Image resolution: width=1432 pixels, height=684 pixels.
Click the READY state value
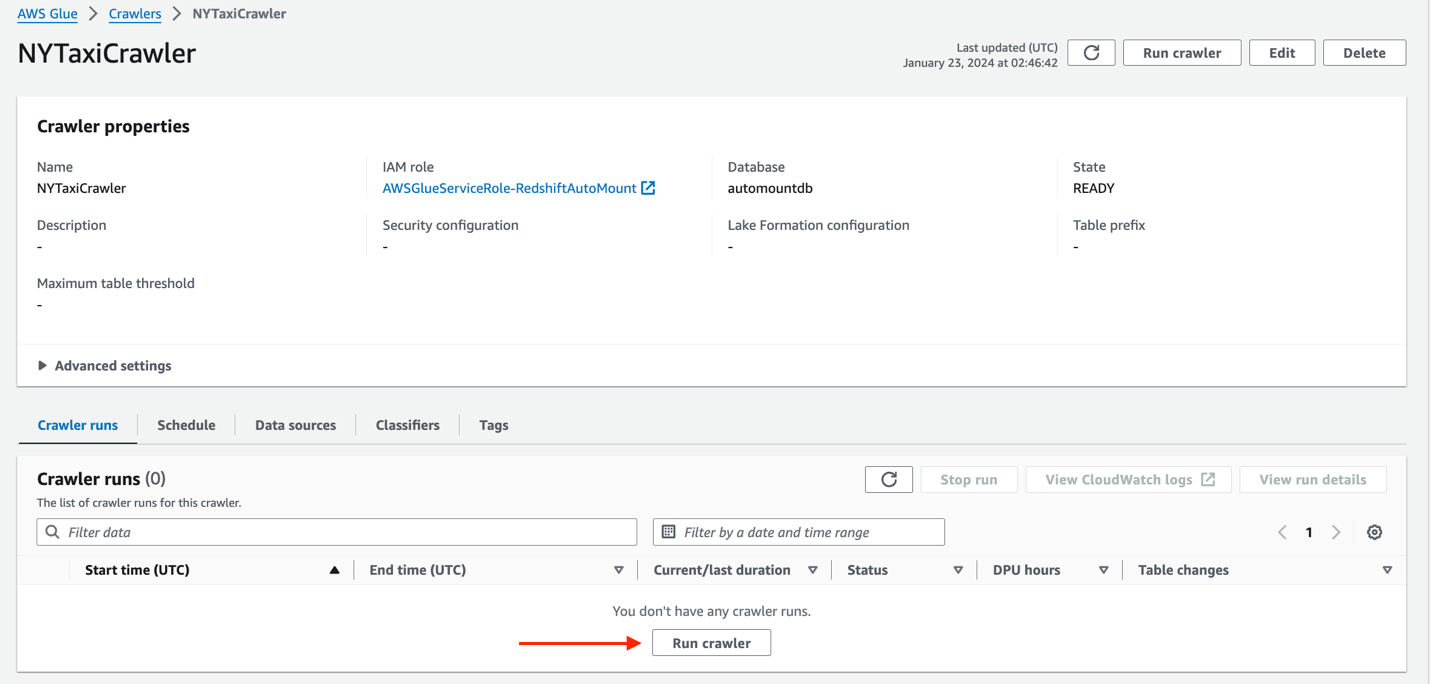coord(1094,188)
